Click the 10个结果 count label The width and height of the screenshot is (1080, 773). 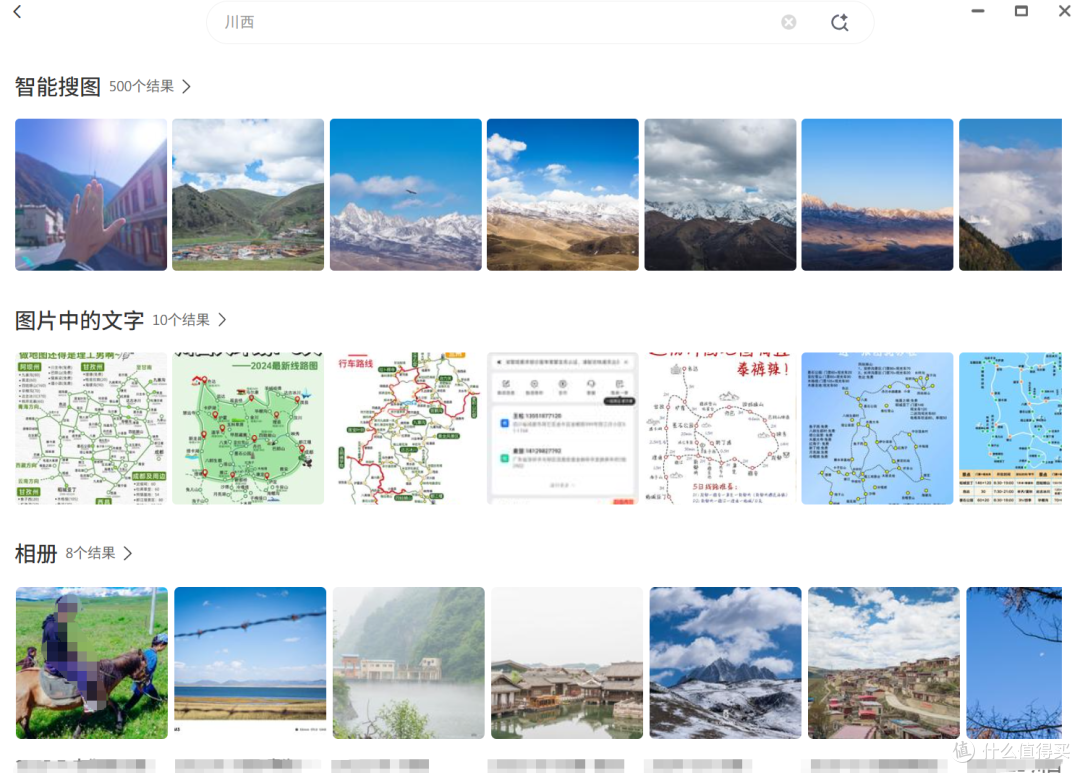(x=180, y=320)
